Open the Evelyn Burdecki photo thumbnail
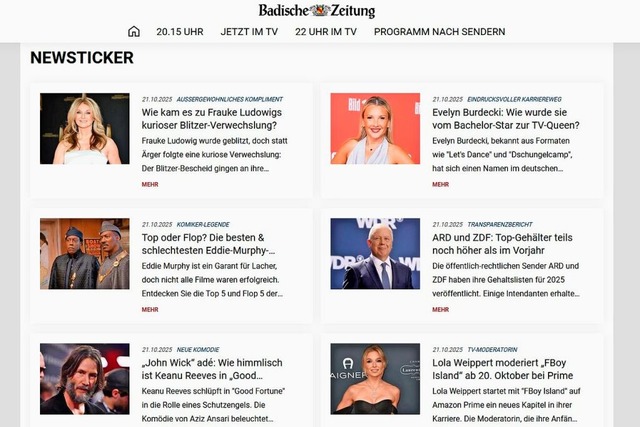 [375, 129]
